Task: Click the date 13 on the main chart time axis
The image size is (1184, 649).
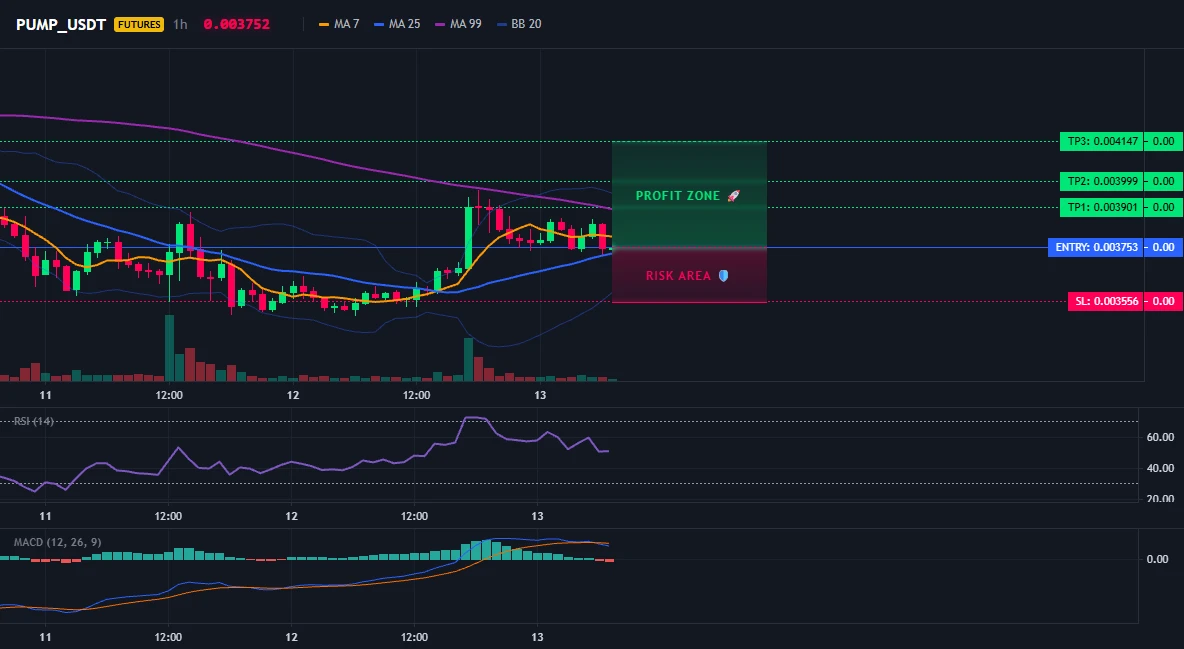Action: pos(540,395)
